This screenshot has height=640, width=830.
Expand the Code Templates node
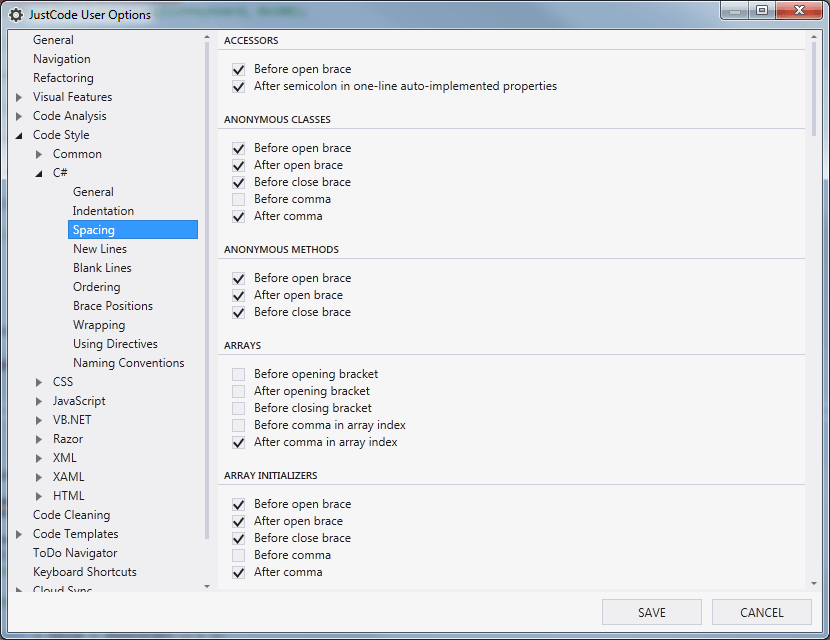point(19,534)
